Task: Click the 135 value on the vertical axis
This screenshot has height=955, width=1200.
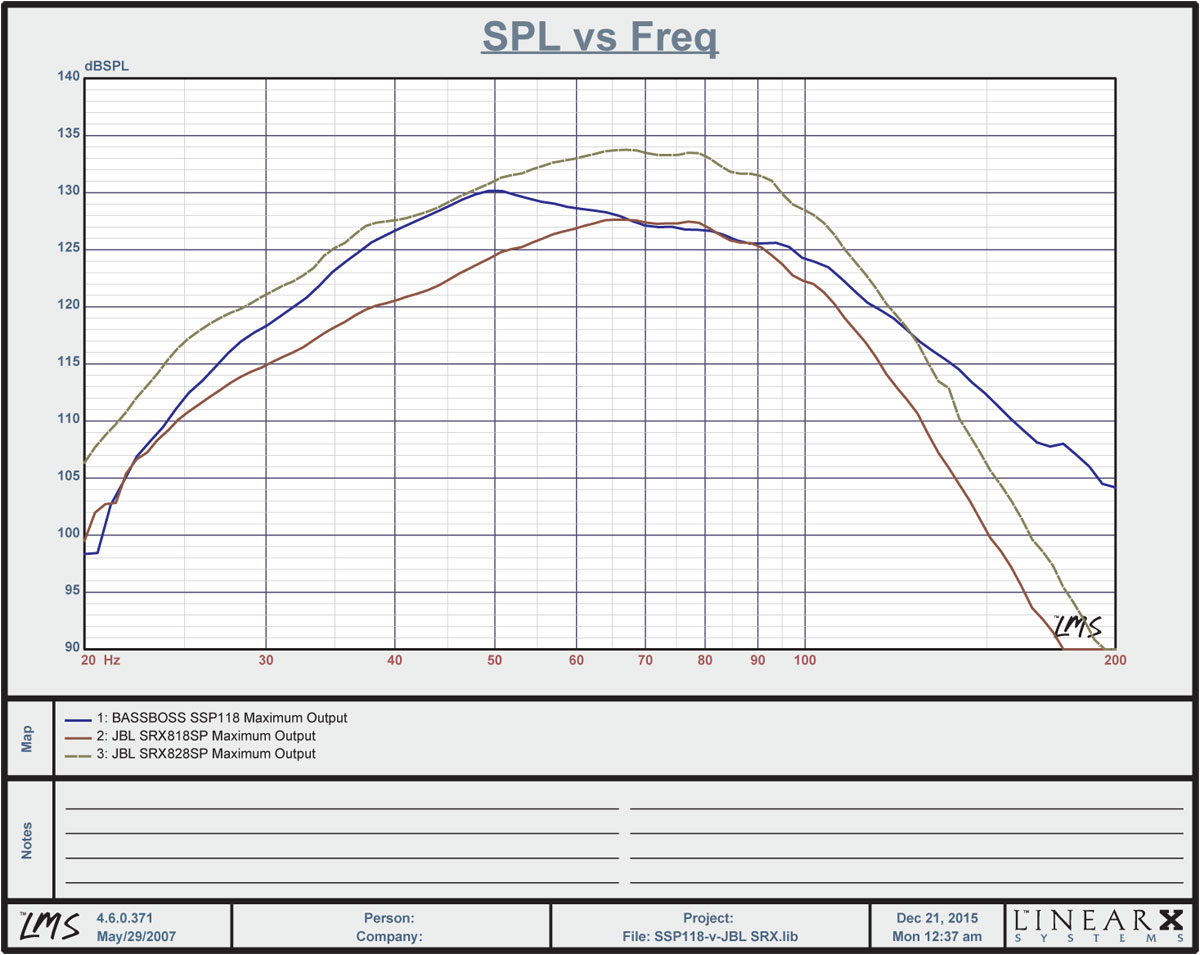Action: point(69,135)
